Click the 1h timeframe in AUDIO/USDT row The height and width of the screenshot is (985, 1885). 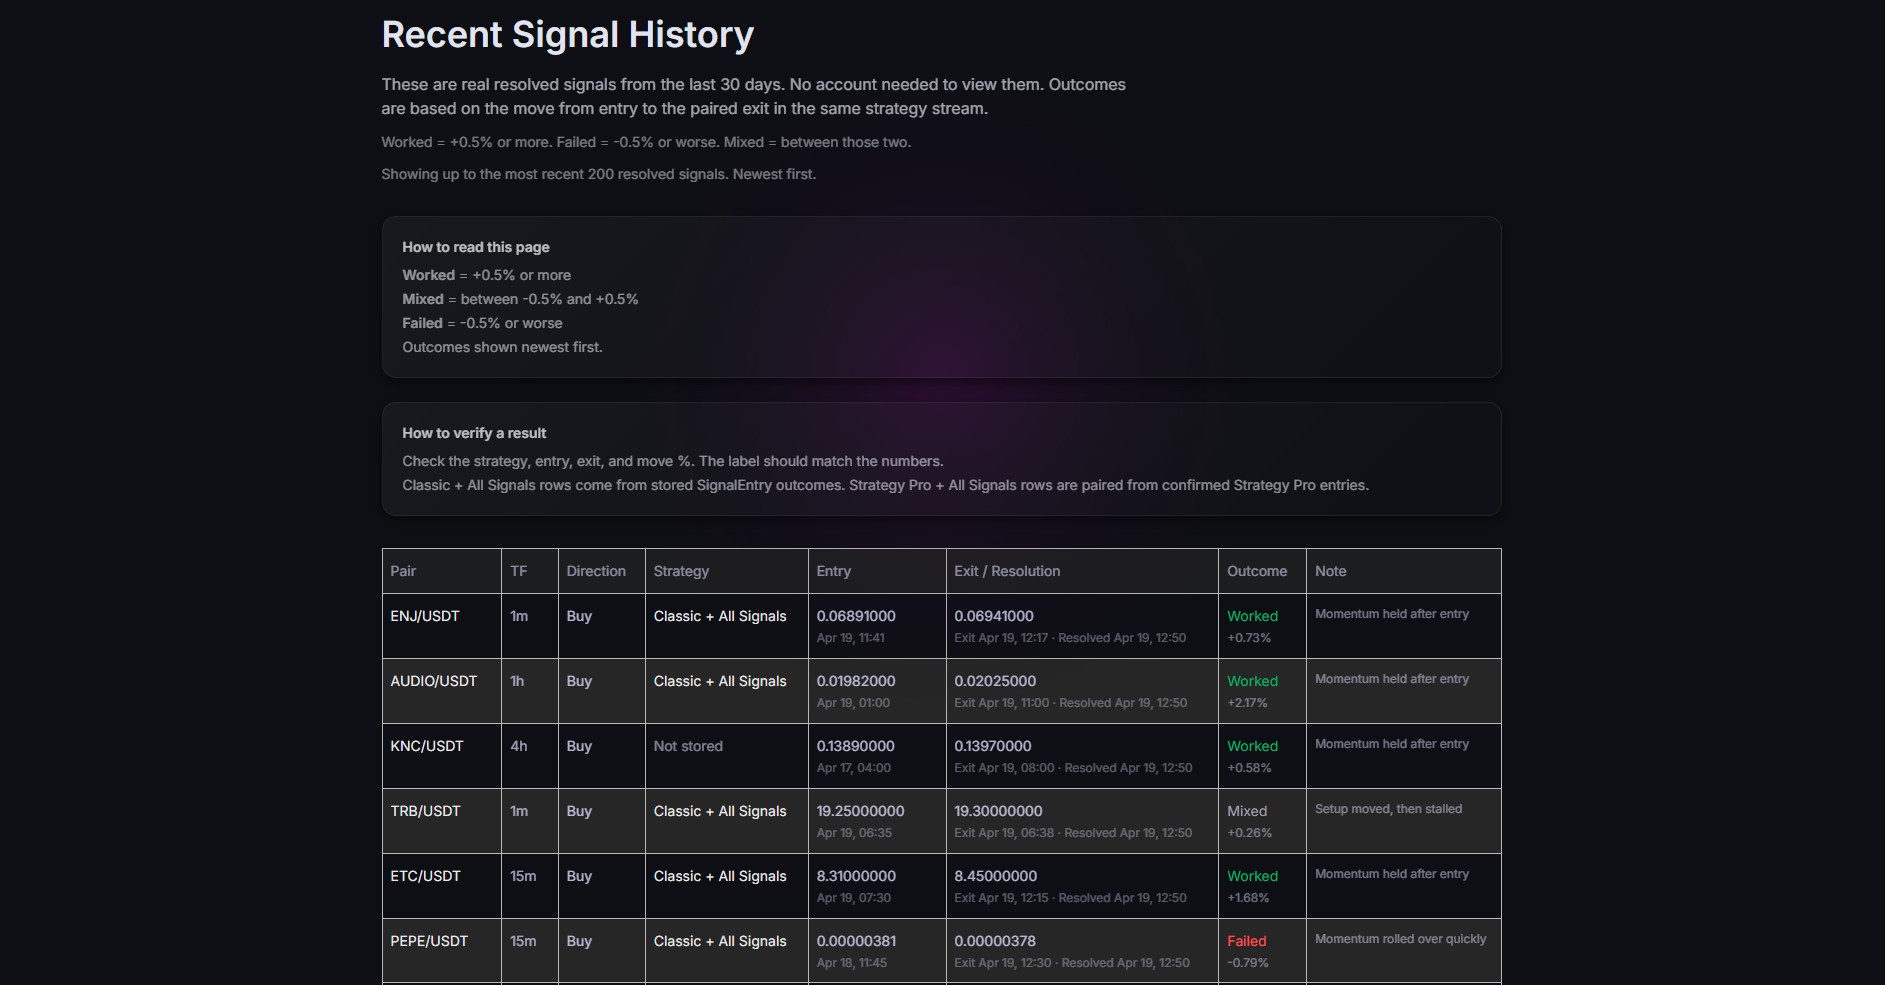[x=517, y=681]
